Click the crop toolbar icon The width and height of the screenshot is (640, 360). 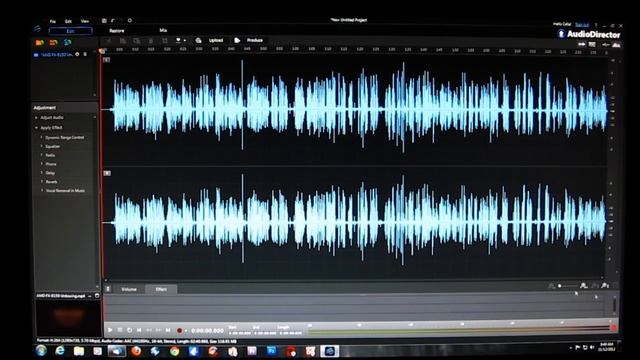pyautogui.click(x=164, y=40)
